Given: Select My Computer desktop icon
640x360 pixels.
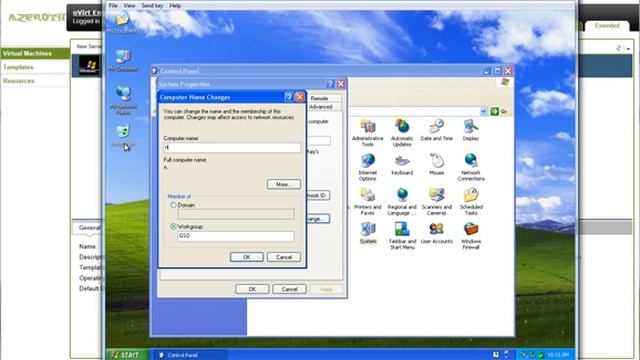Looking at the screenshot, I should coord(123,60).
